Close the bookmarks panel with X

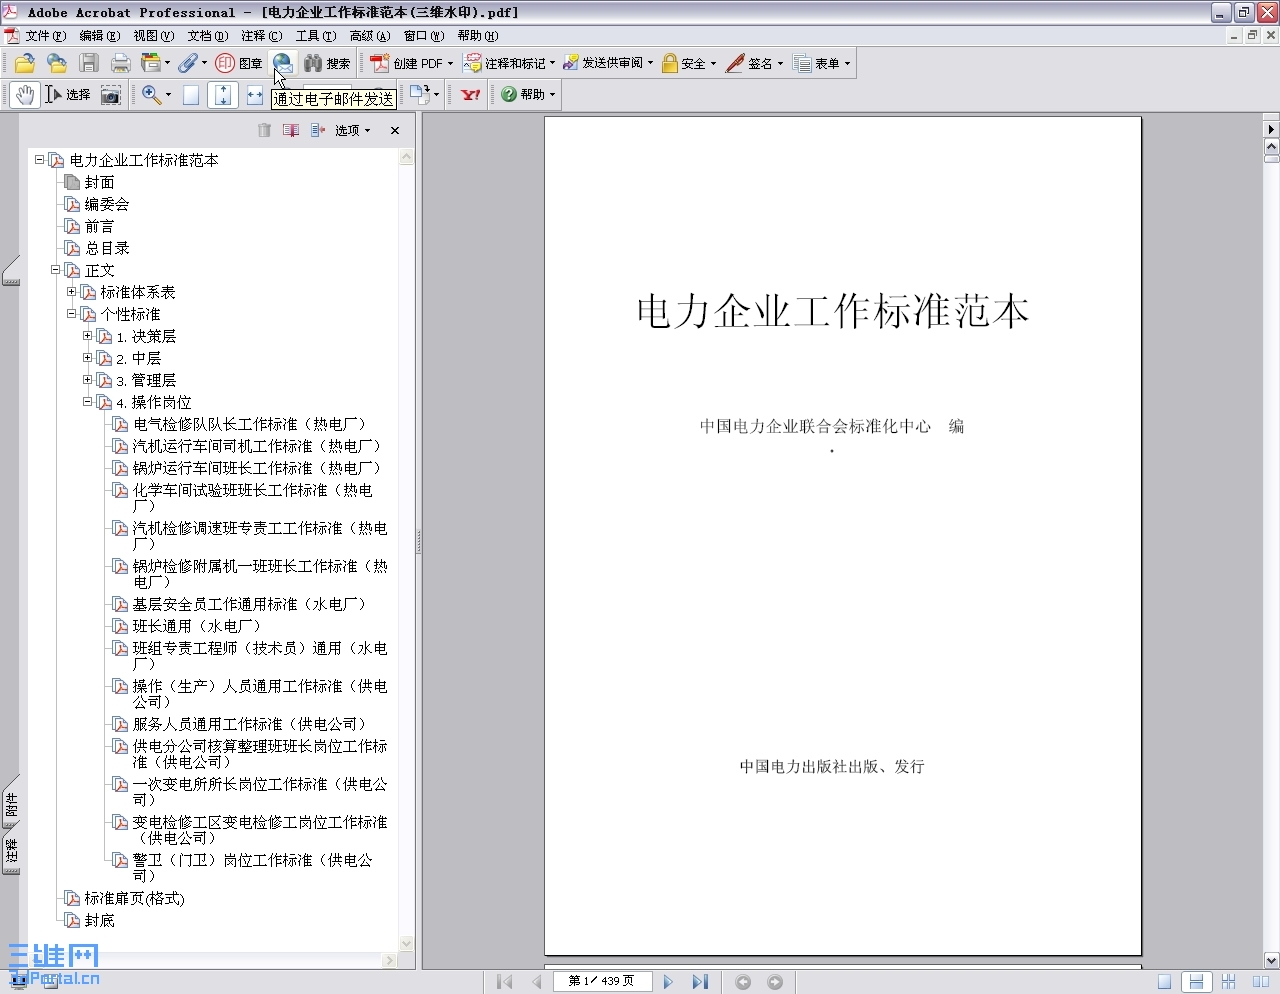395,130
